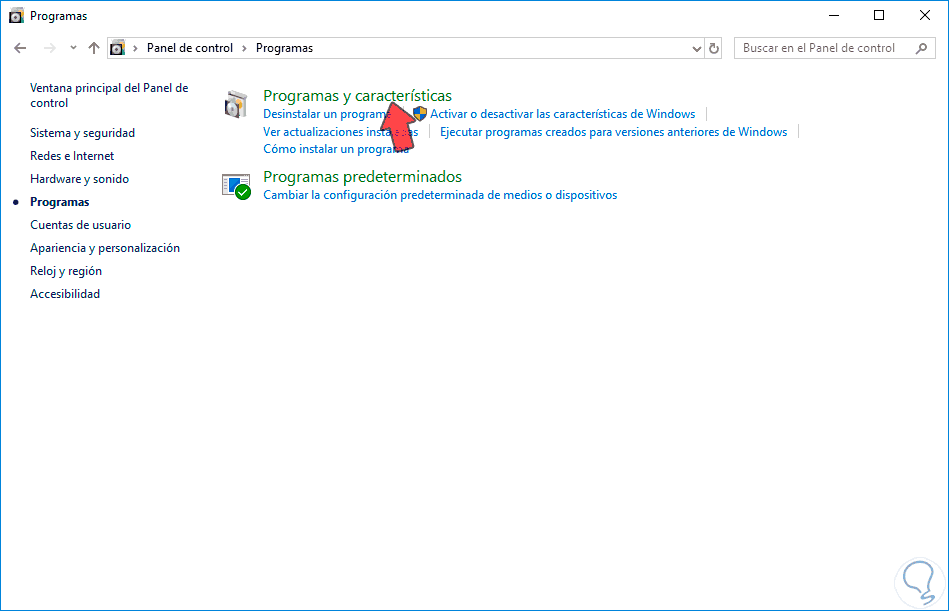Click the search magnifier icon
Image resolution: width=949 pixels, height=611 pixels.
click(x=921, y=48)
